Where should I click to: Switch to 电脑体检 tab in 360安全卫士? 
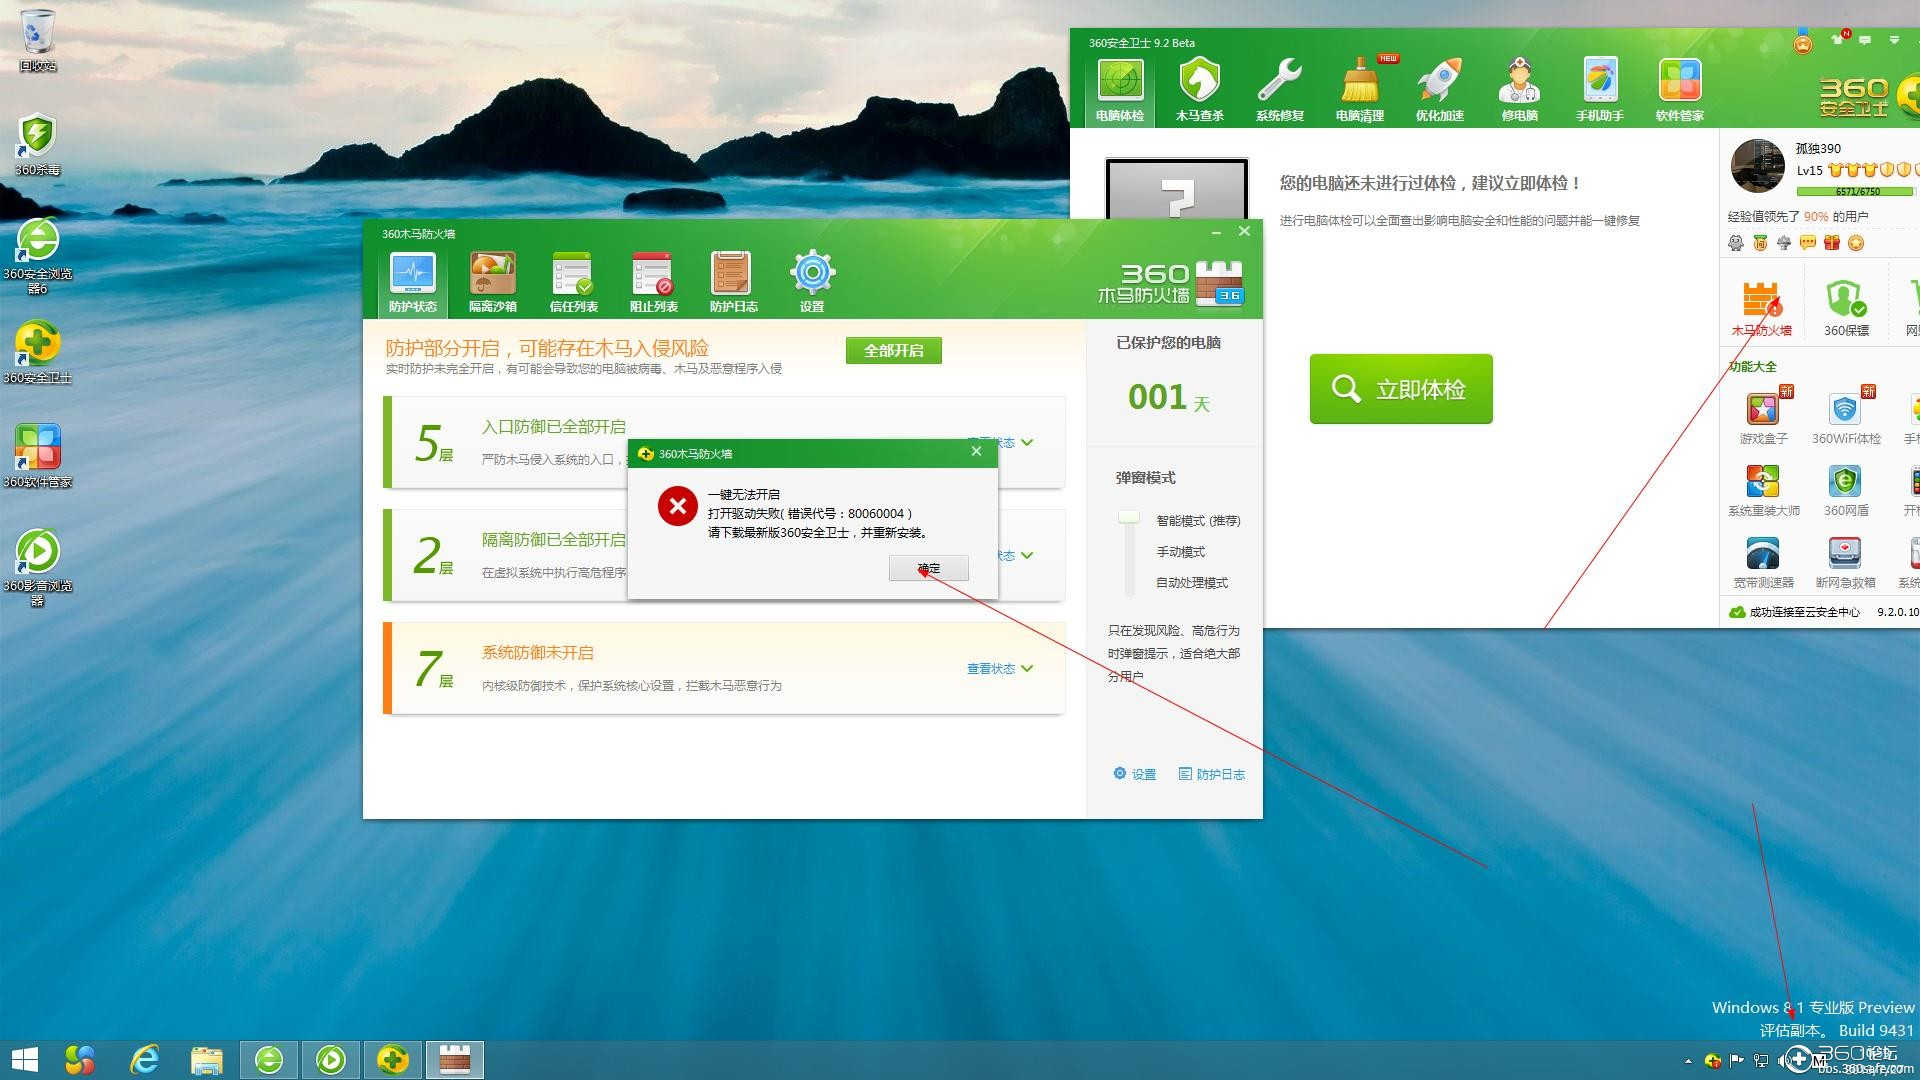point(1119,90)
